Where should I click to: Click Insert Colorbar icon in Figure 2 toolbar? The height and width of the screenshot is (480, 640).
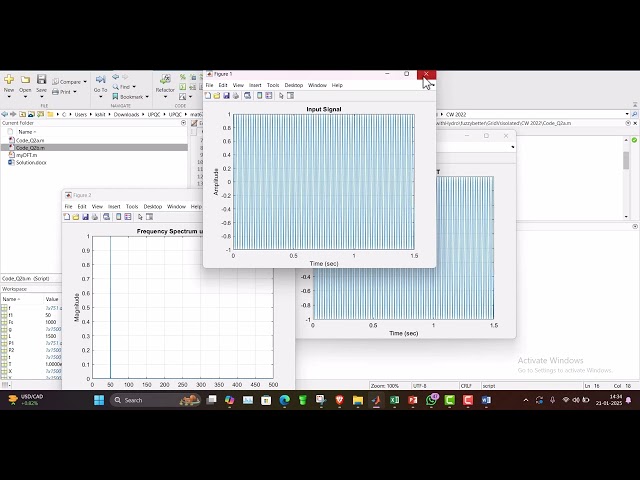118,217
